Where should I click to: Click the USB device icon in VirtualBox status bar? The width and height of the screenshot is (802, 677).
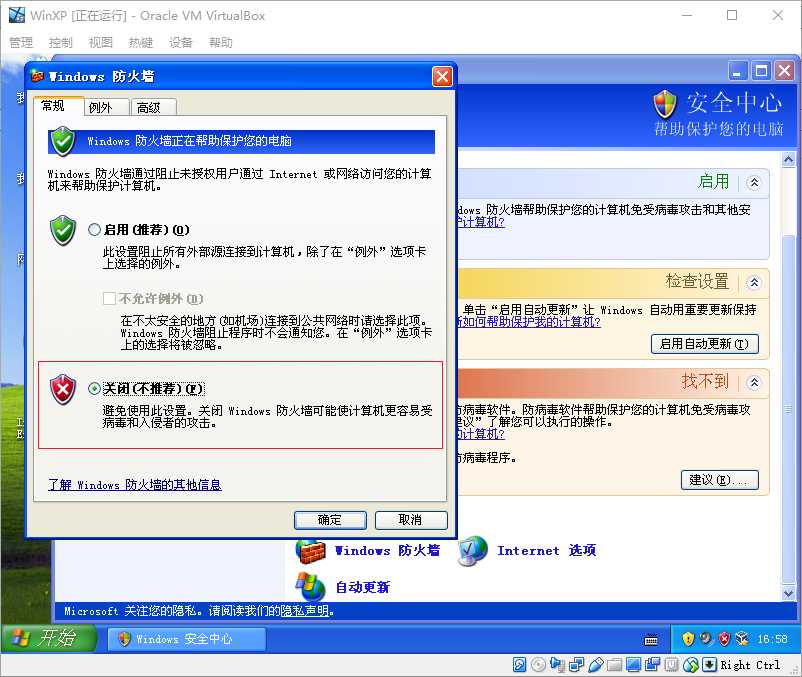click(595, 665)
